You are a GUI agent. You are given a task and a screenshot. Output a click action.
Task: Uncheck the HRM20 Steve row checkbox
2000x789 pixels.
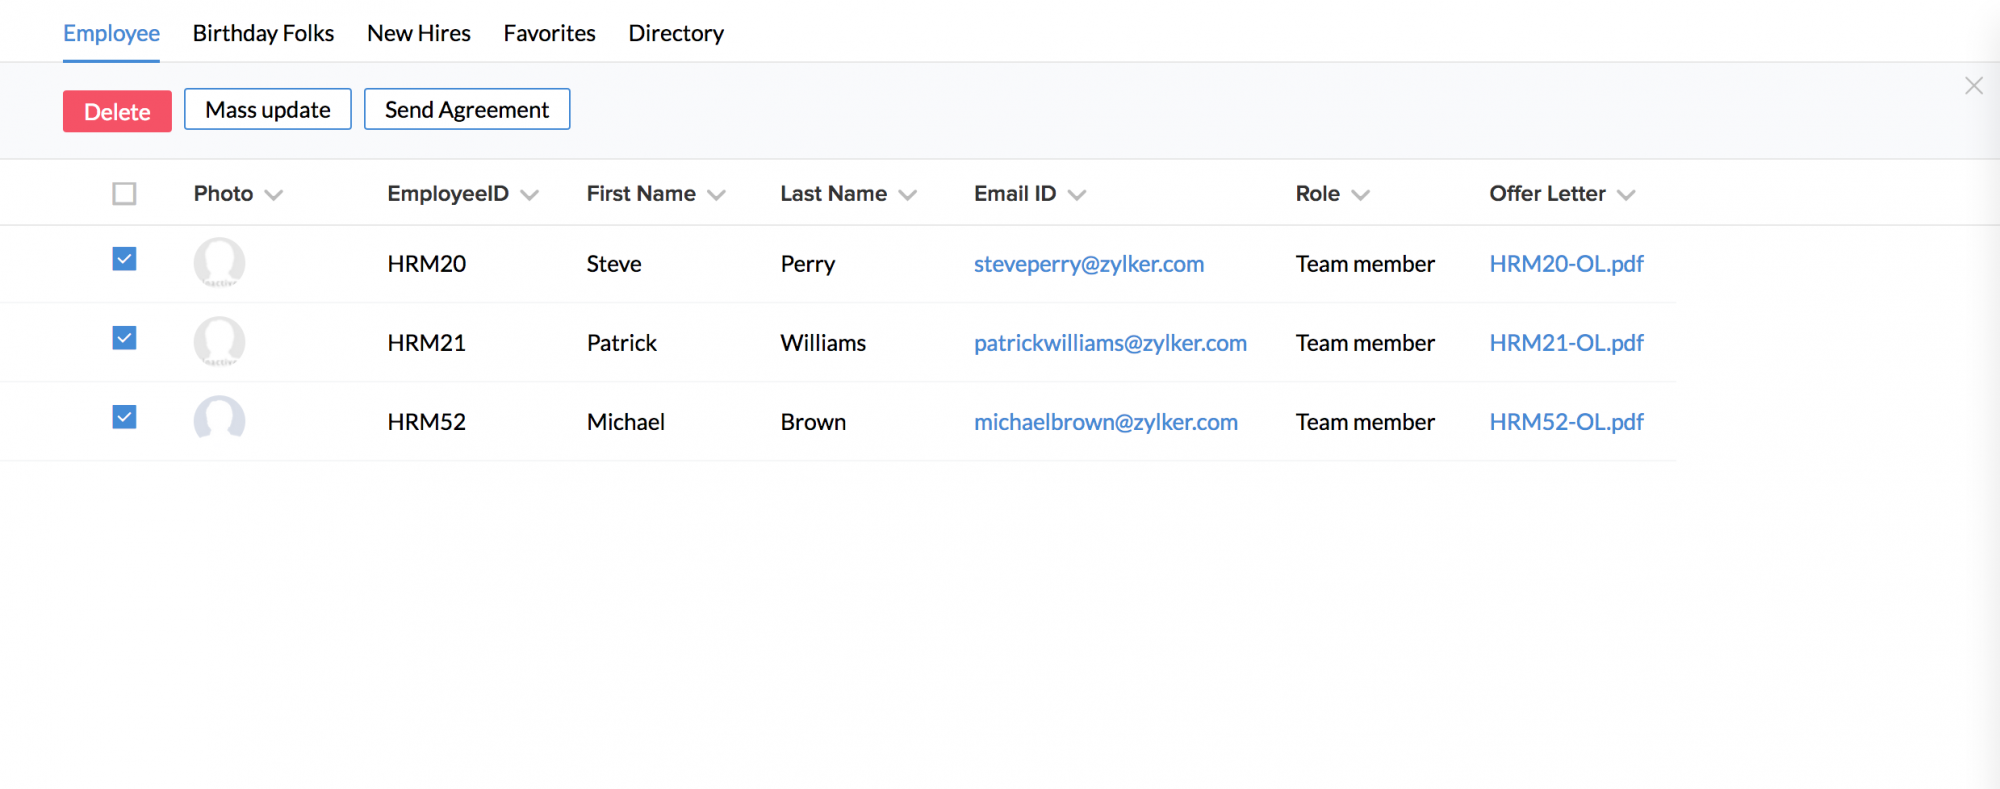pos(124,259)
